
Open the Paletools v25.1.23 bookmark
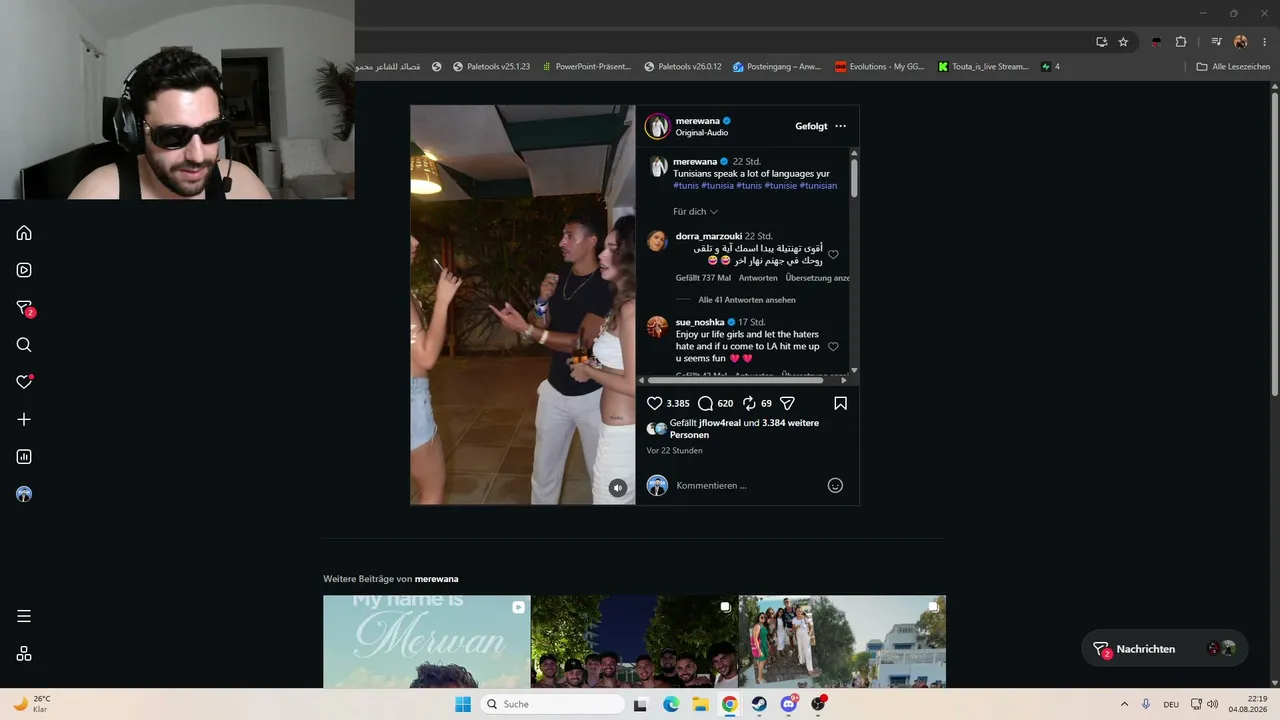[490, 67]
